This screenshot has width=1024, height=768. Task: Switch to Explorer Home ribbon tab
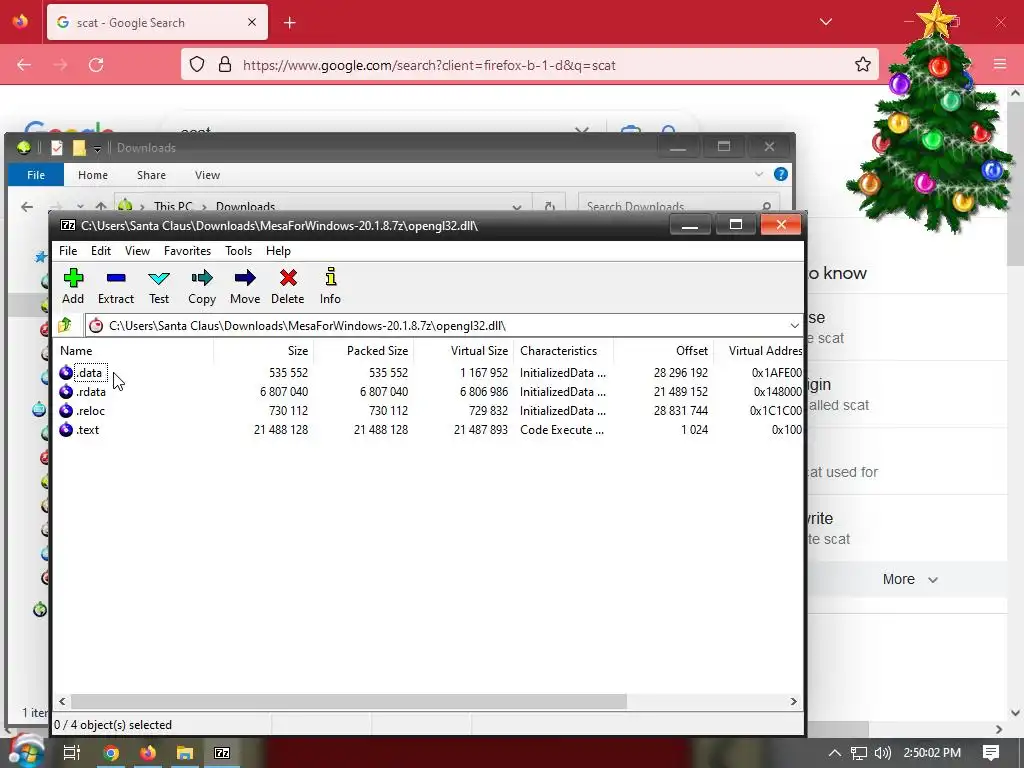pyautogui.click(x=93, y=175)
